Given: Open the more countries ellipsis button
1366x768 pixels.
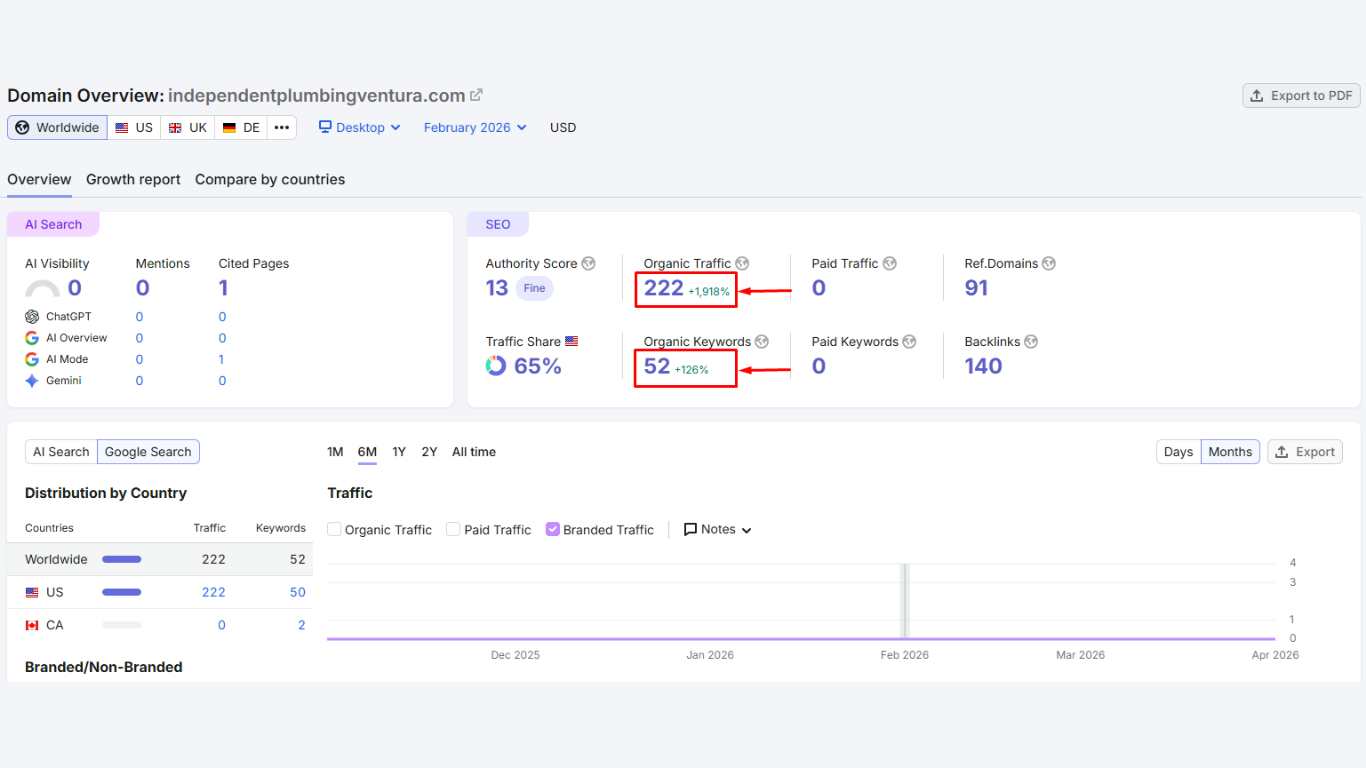Looking at the screenshot, I should tap(282, 128).
